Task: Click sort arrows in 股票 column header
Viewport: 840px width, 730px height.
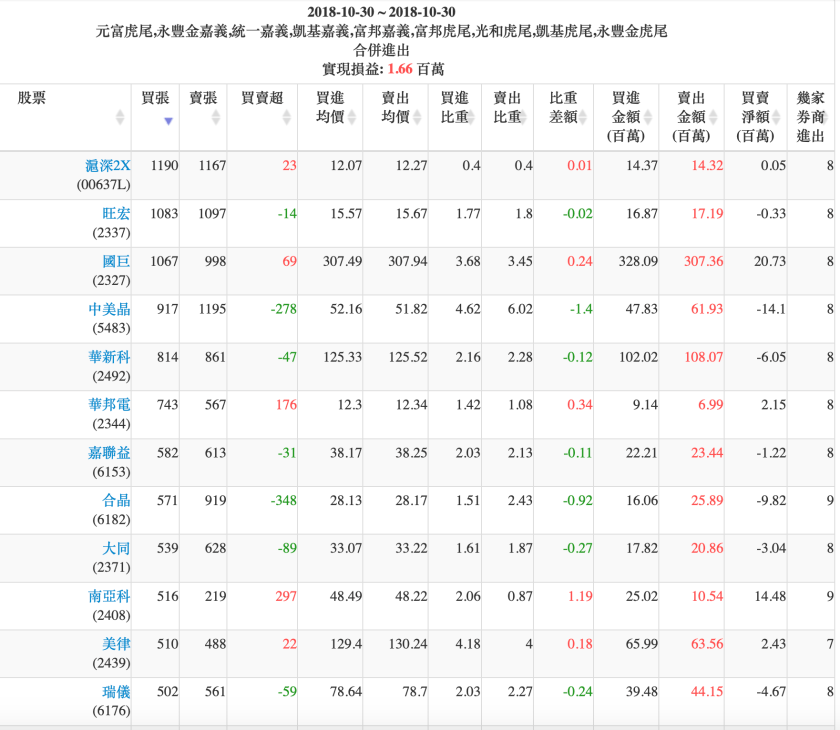Action: (120, 117)
